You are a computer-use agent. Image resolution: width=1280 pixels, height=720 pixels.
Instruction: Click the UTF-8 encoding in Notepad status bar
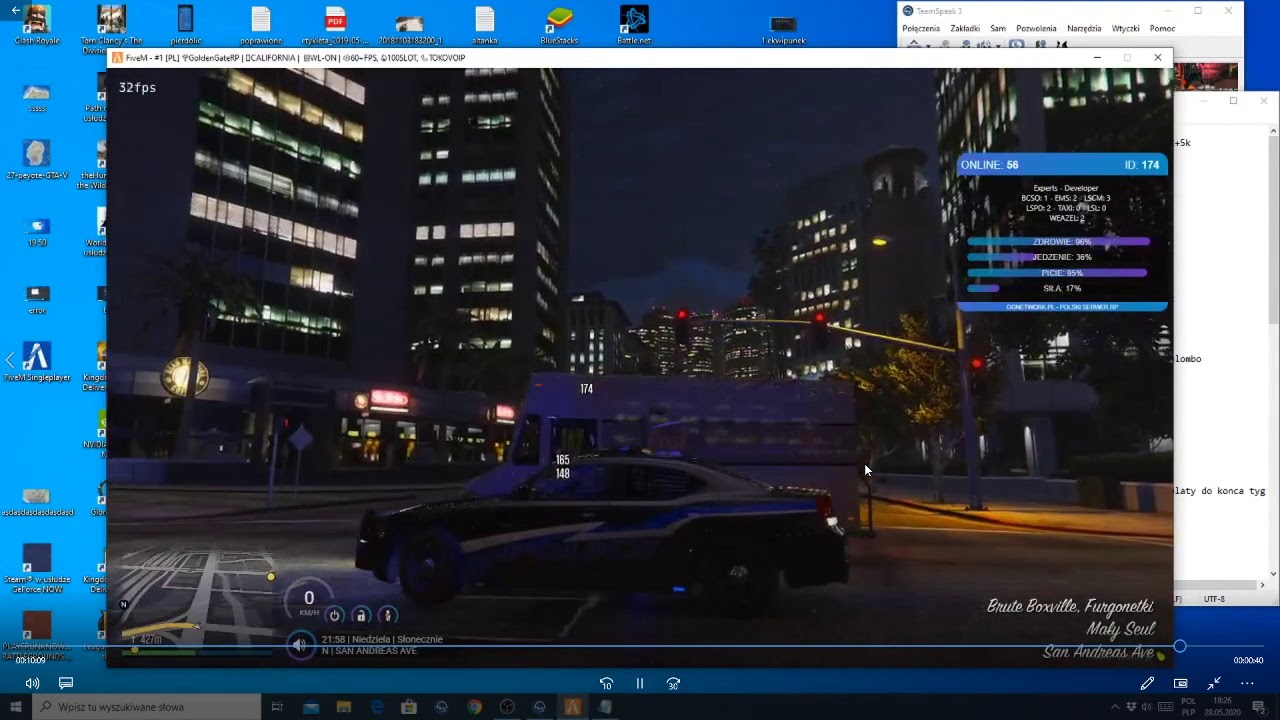1214,599
